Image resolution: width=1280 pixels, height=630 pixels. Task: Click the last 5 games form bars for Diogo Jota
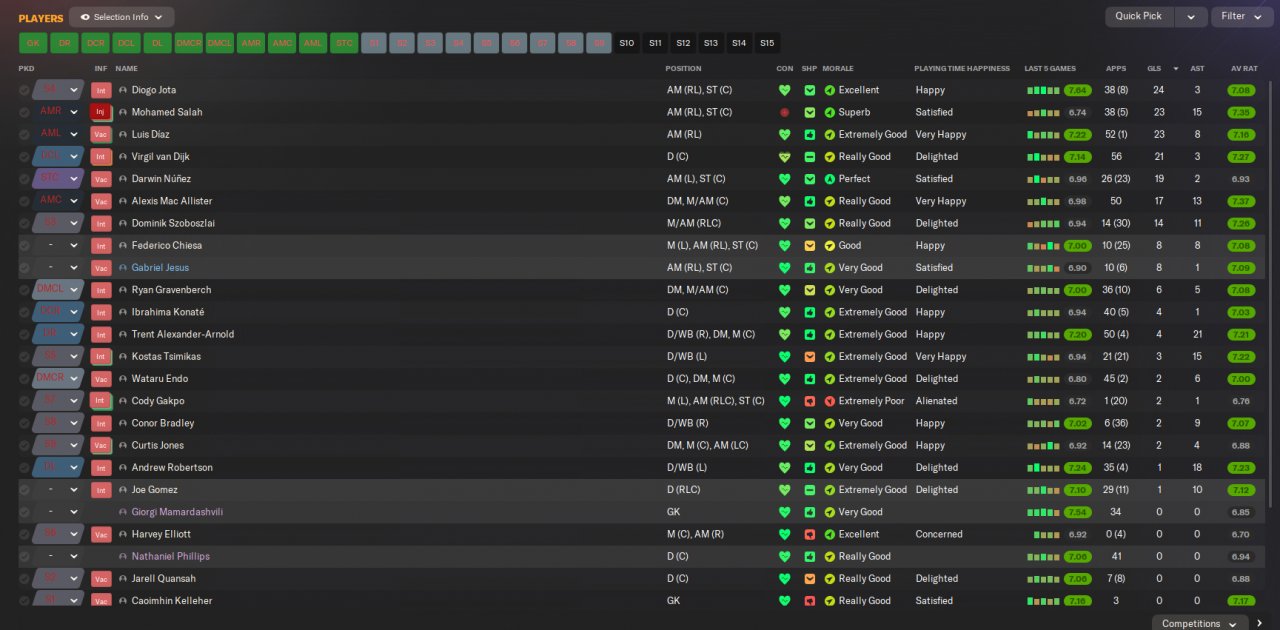point(1043,90)
